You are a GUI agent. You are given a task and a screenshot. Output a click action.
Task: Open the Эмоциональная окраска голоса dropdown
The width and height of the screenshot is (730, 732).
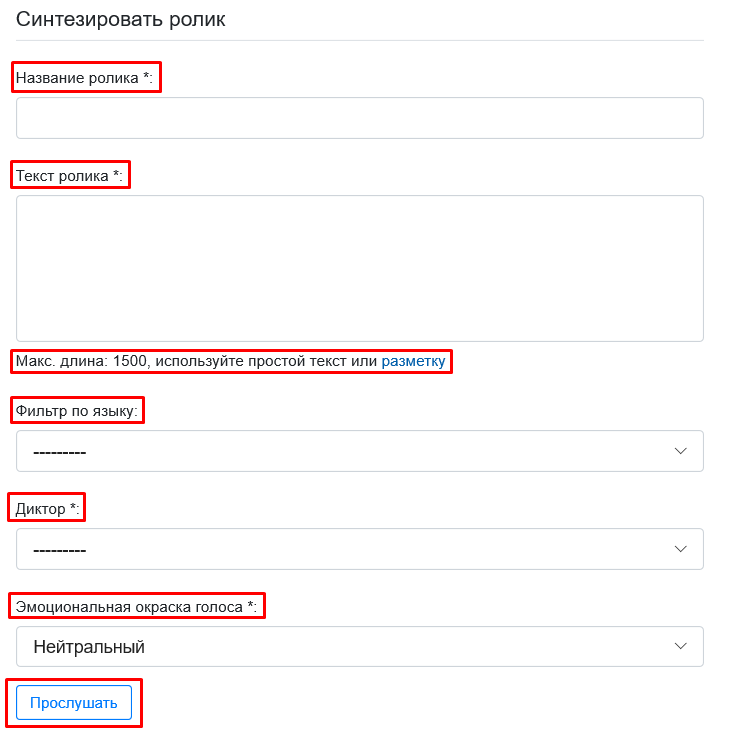pos(359,647)
